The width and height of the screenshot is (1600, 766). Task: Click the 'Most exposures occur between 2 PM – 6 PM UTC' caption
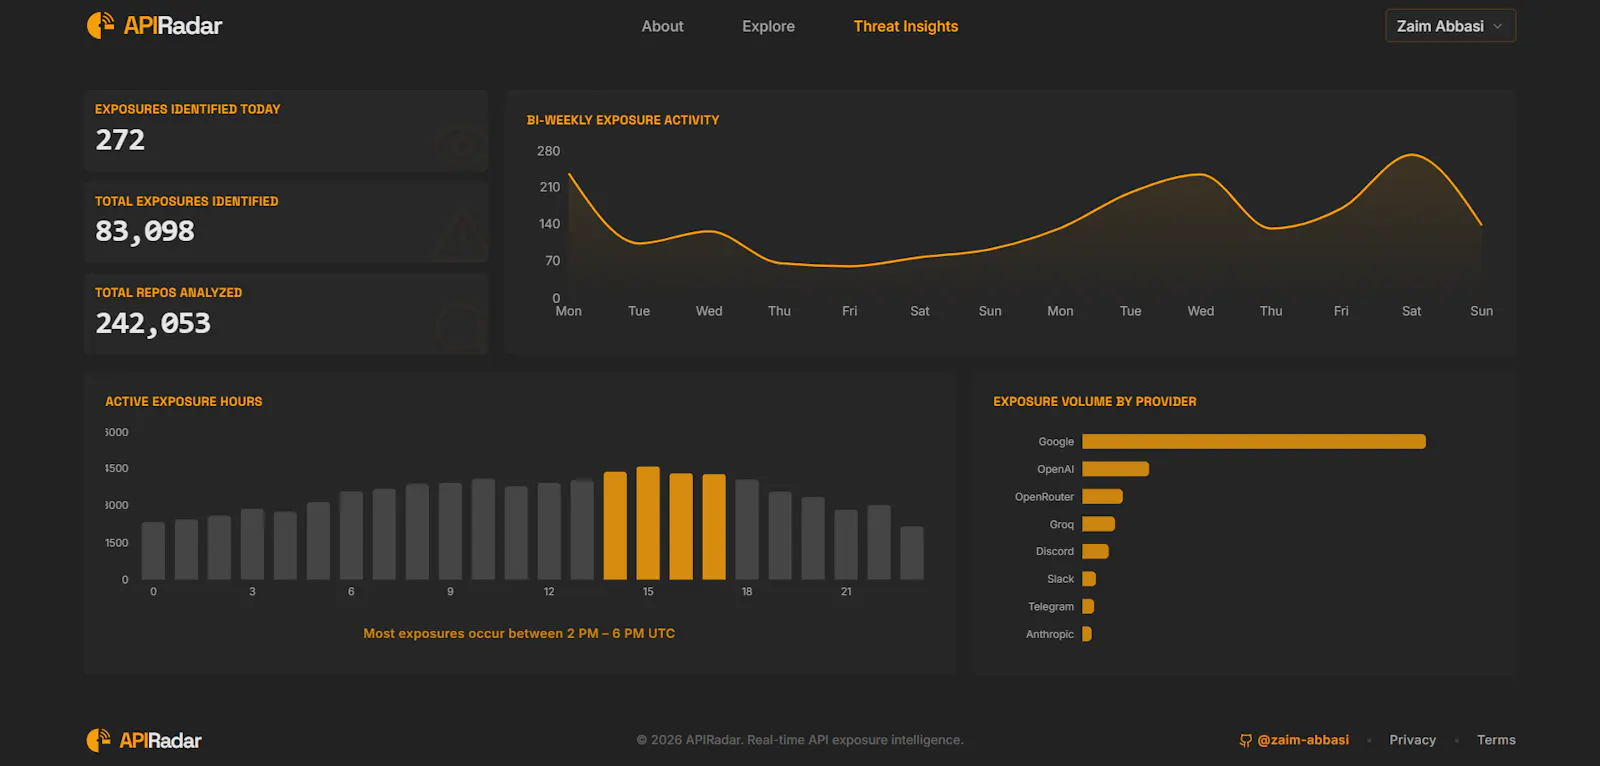pos(519,633)
